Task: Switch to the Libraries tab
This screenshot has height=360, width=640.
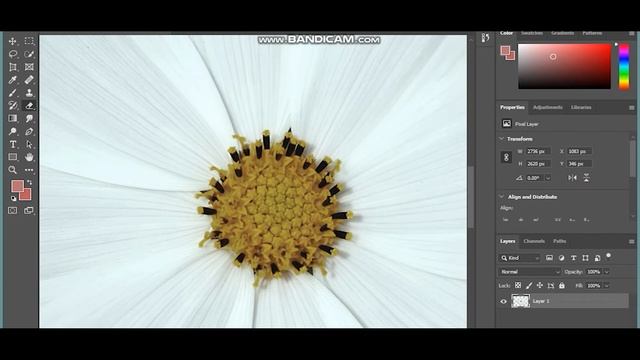Action: (x=581, y=107)
